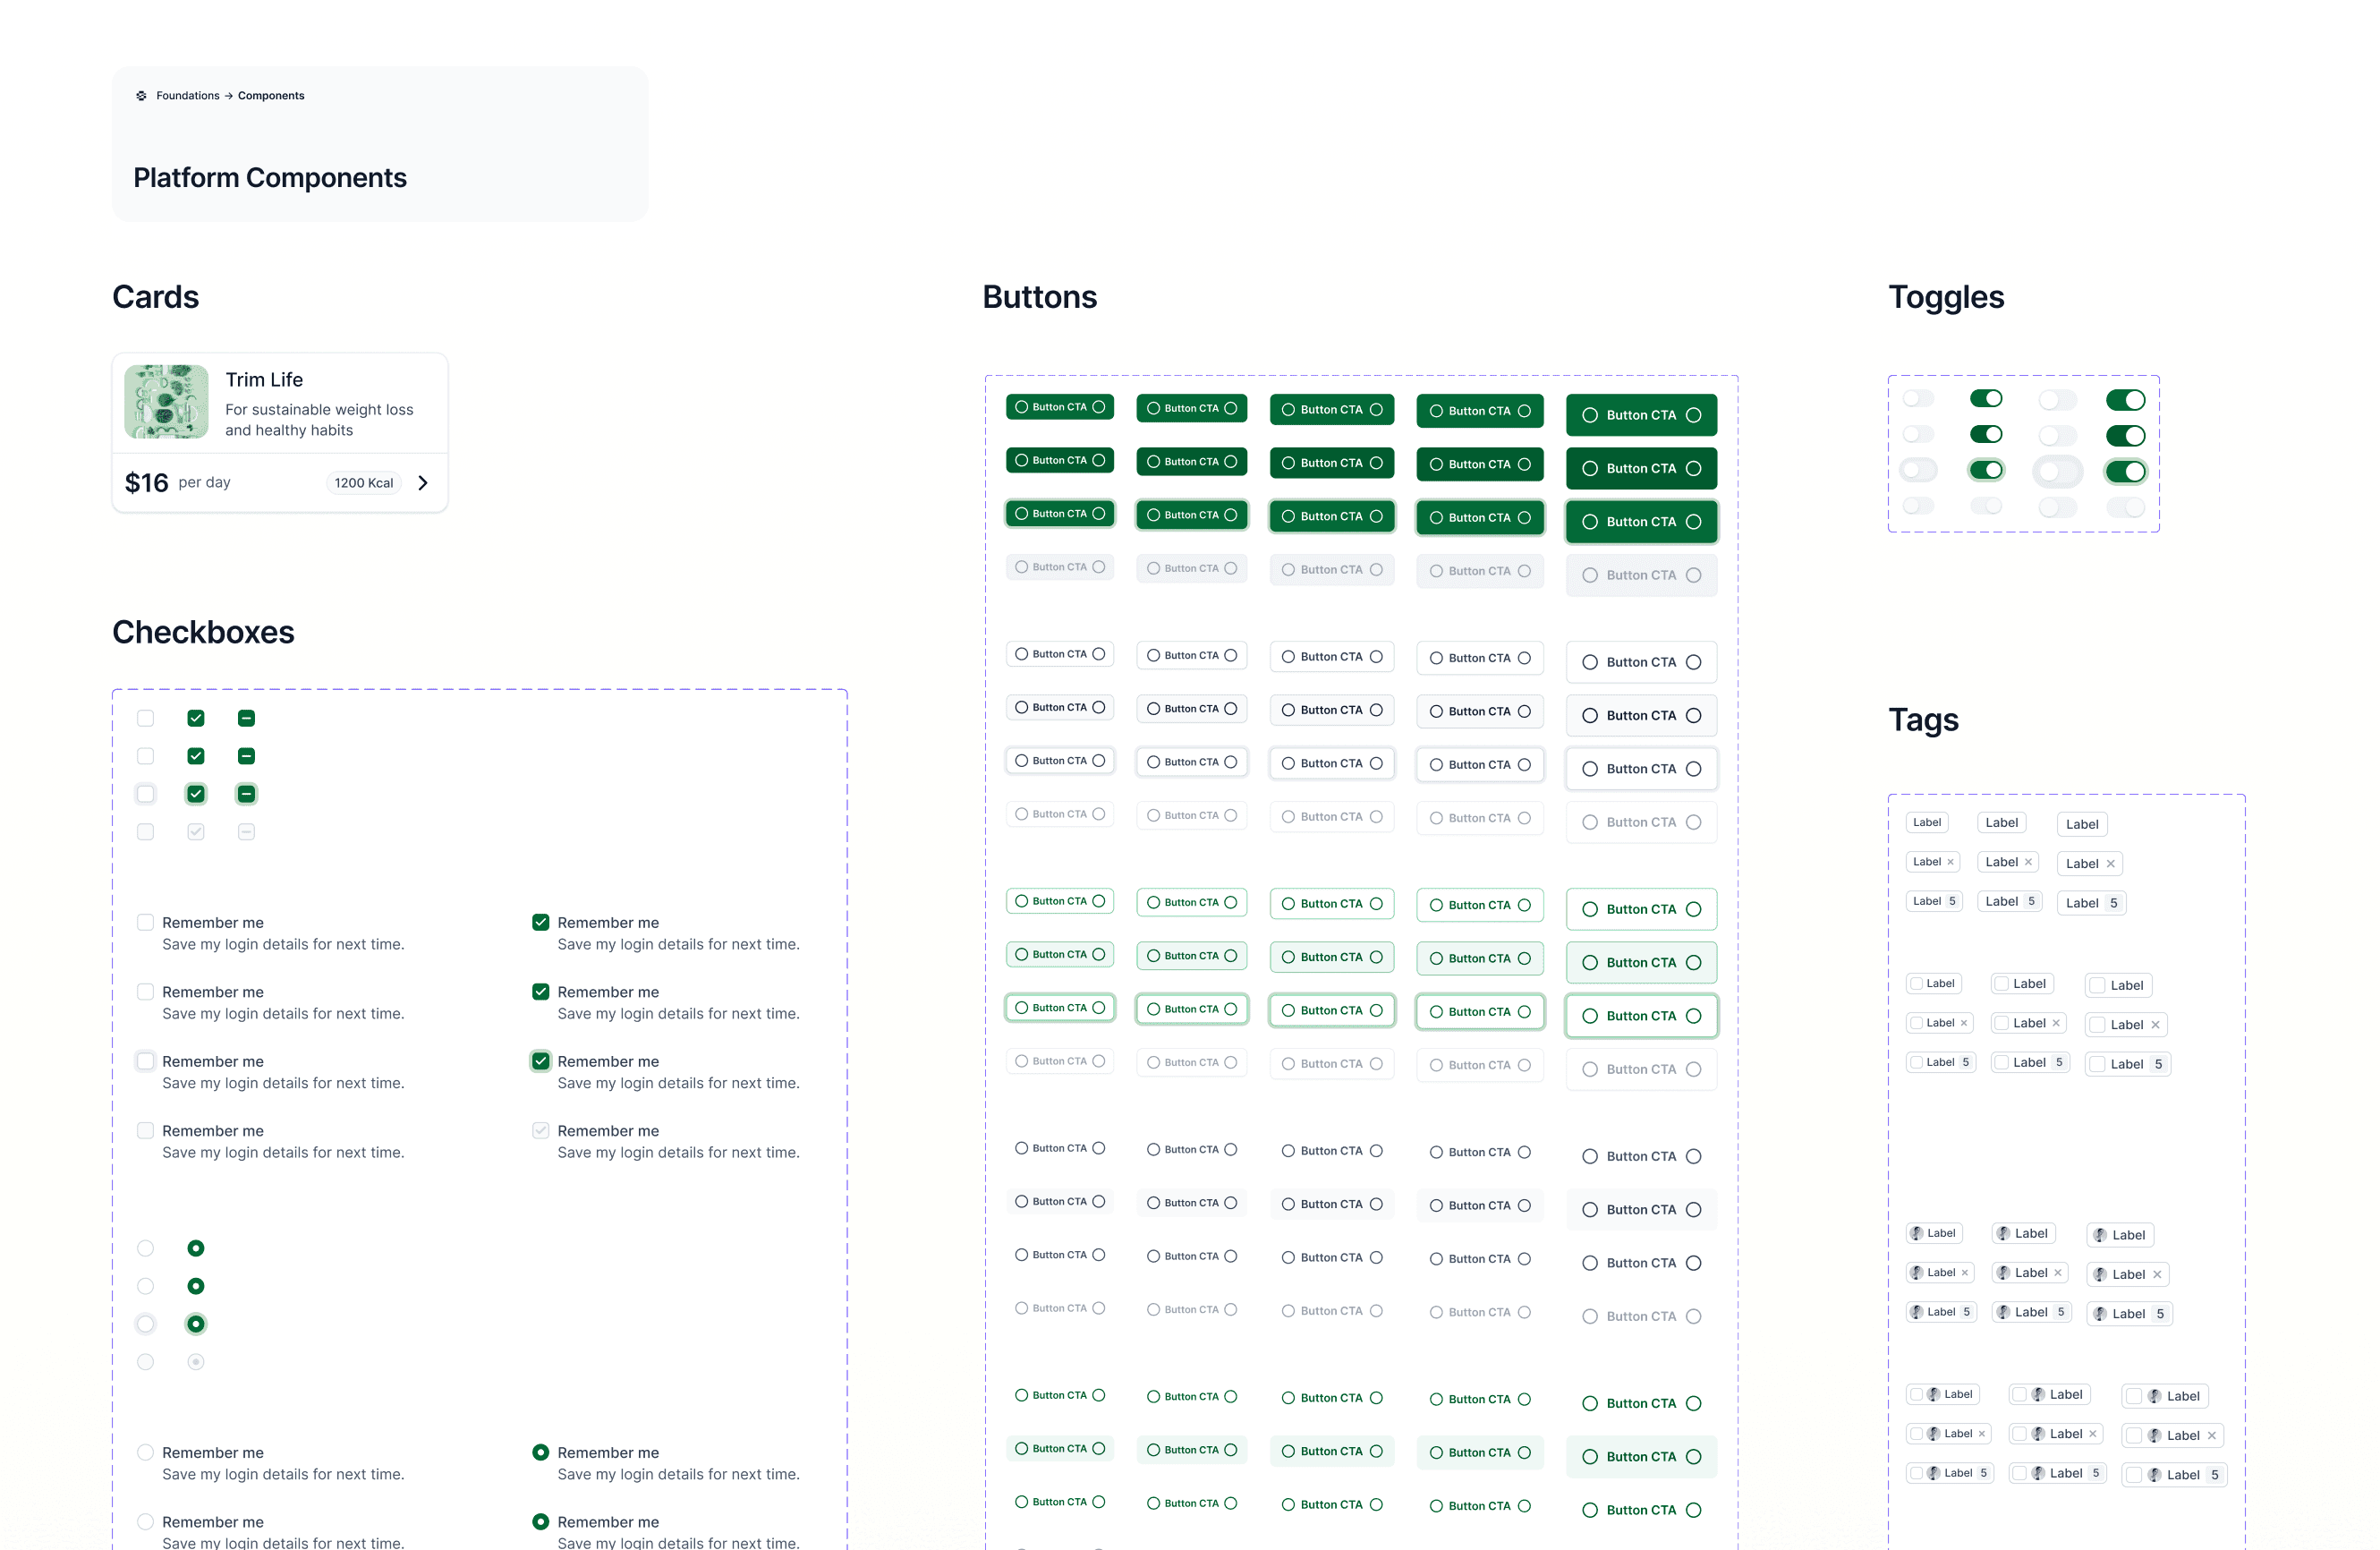Click the avatar icon on first small avatar Label tag
The width and height of the screenshot is (2380, 1550).
click(x=1916, y=1233)
